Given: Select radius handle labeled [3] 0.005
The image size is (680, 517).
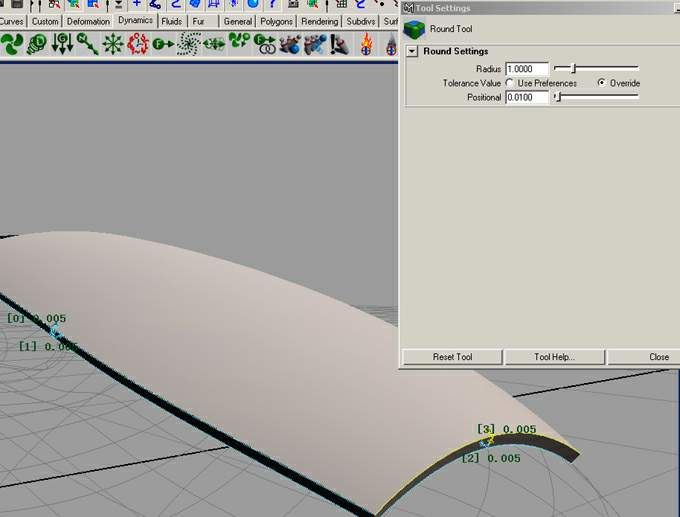Looking at the screenshot, I should (x=507, y=429).
